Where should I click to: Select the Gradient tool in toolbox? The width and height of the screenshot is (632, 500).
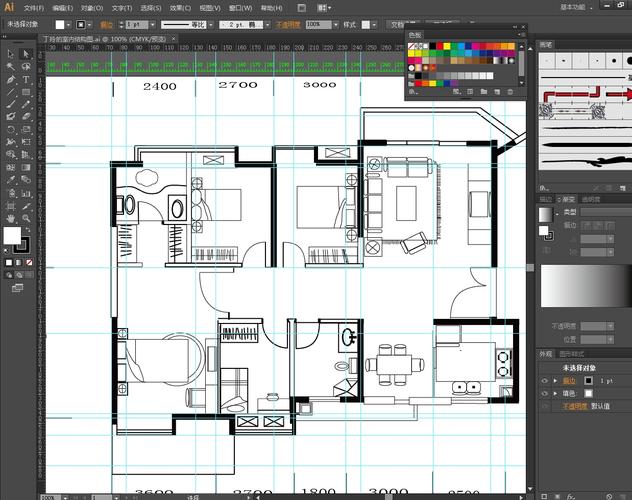[26, 167]
